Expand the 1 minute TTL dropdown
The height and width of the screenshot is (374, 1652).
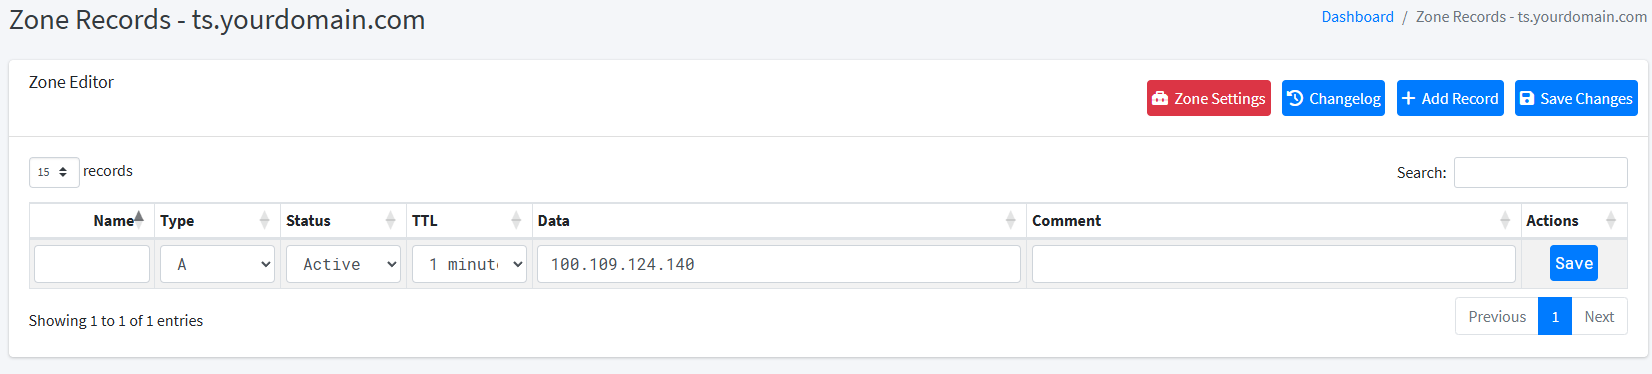point(469,264)
